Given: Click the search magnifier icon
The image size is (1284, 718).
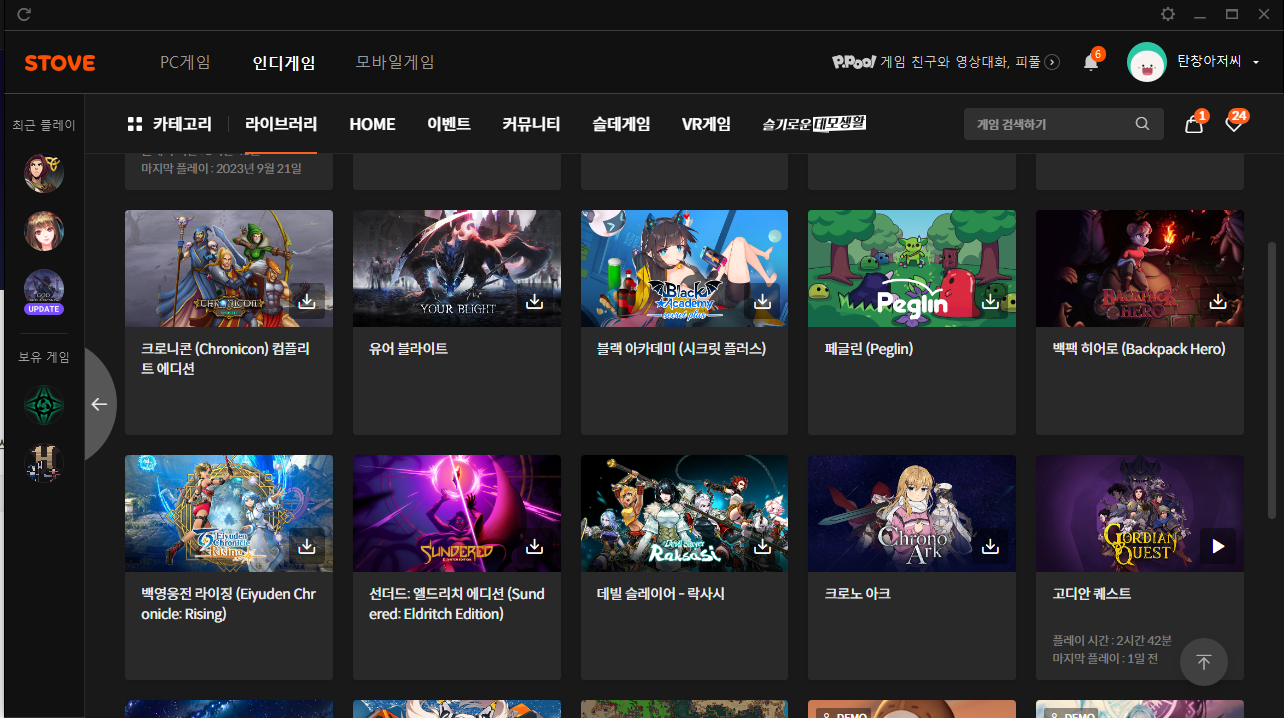Looking at the screenshot, I should 1142,124.
